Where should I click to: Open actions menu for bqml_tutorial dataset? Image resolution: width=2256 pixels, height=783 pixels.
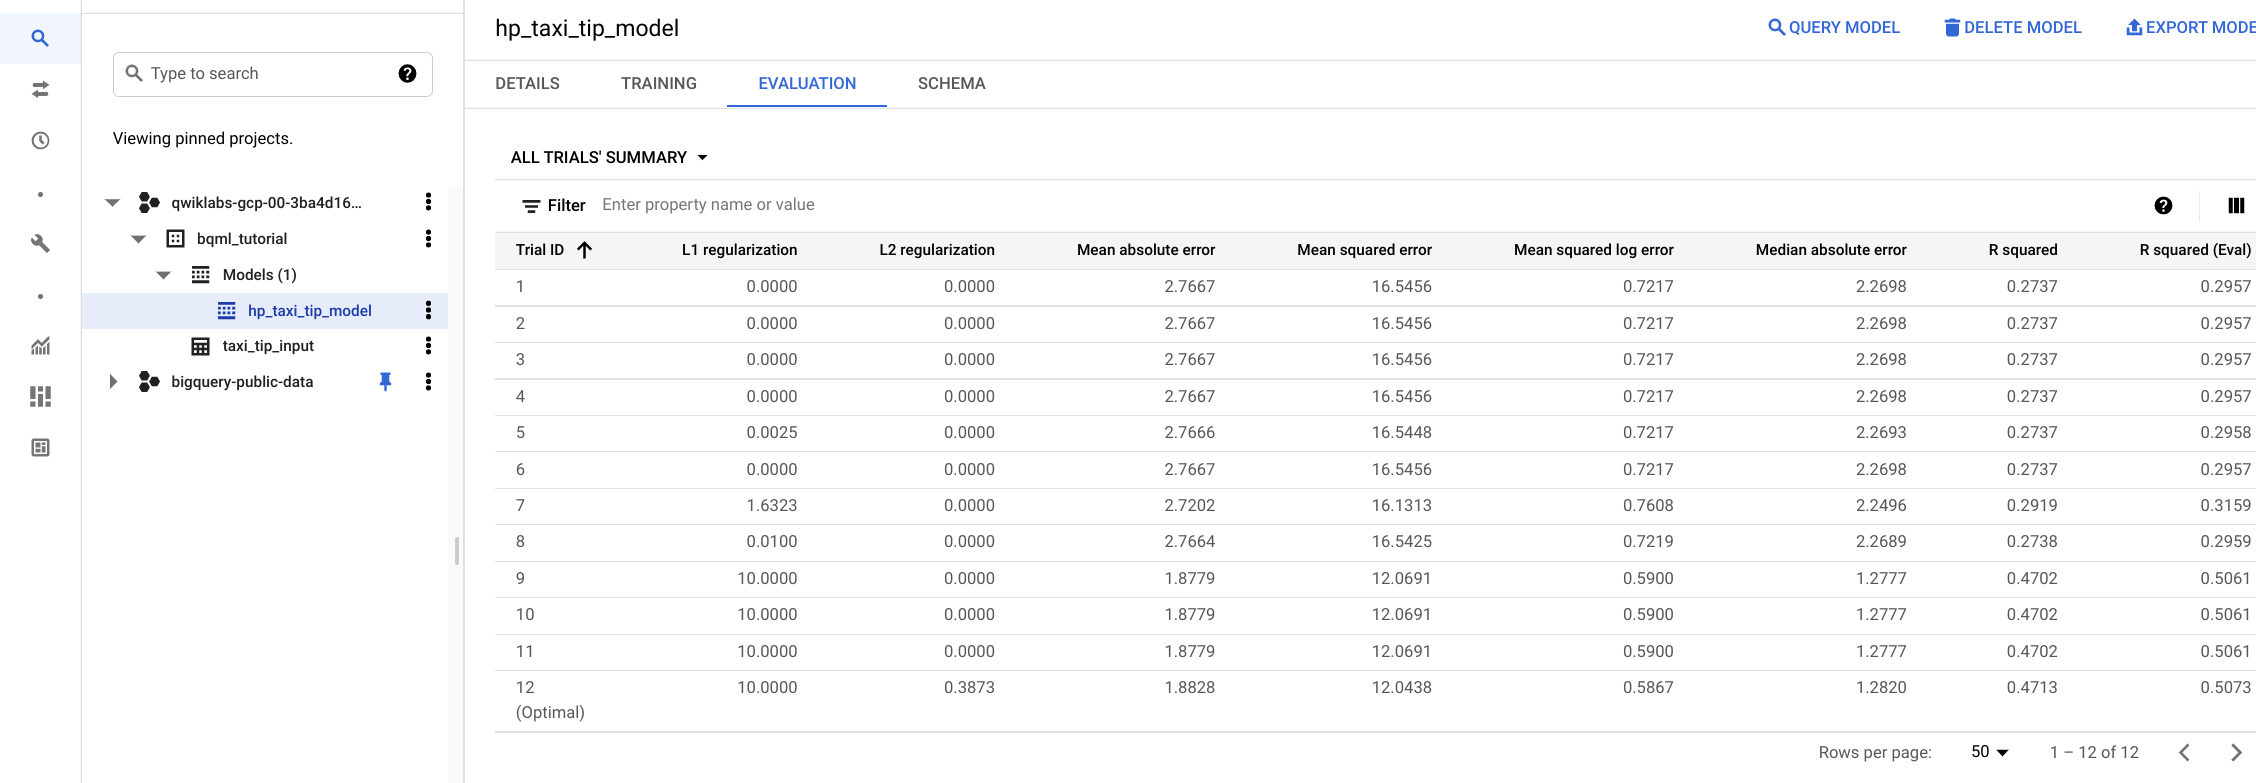click(428, 238)
